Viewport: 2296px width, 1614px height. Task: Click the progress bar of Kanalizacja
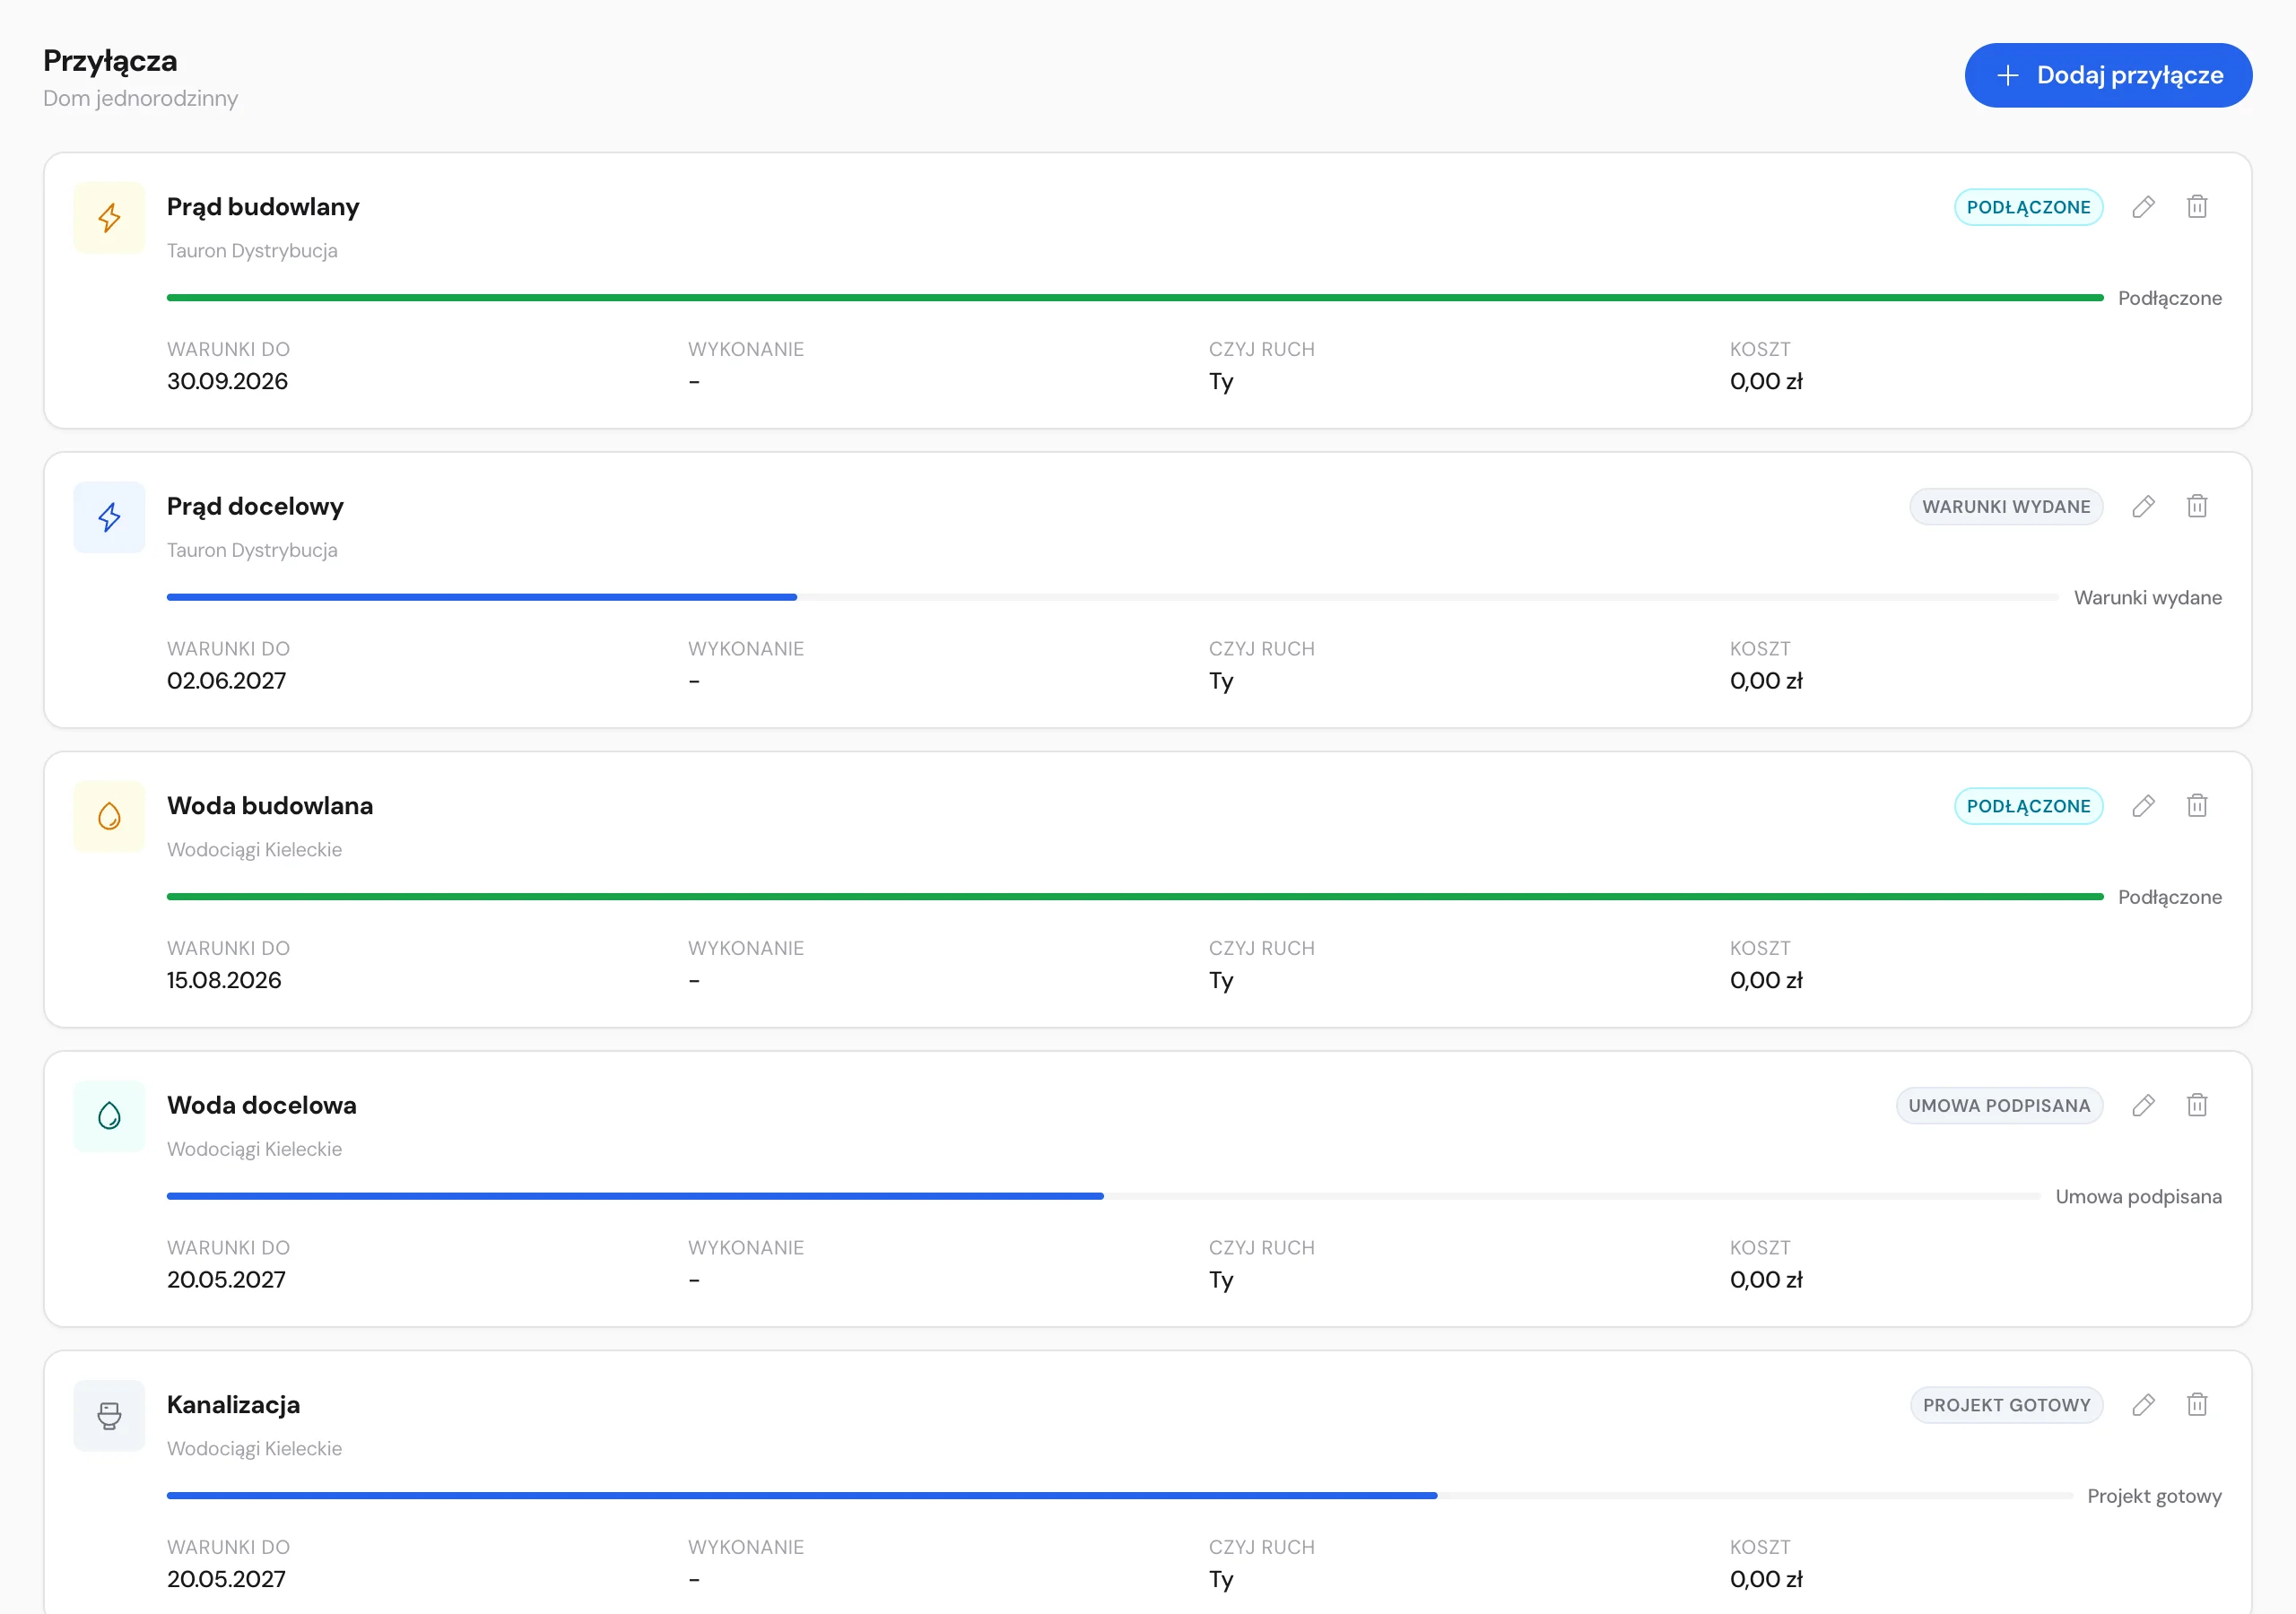click(x=1120, y=1496)
